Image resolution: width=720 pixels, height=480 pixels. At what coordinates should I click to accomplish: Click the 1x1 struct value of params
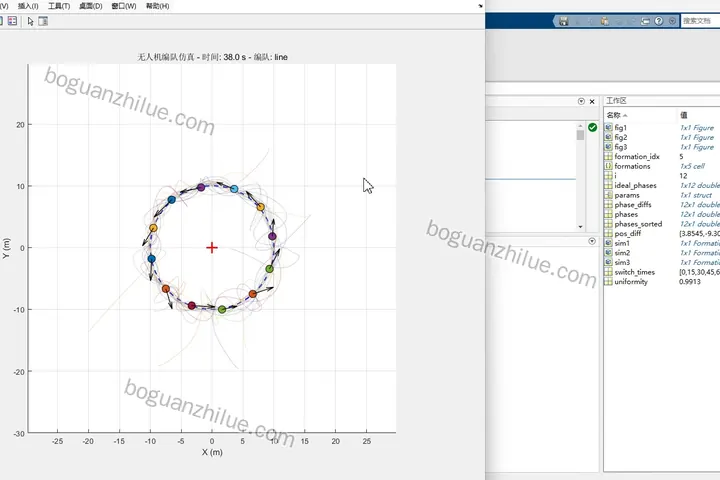[696, 195]
